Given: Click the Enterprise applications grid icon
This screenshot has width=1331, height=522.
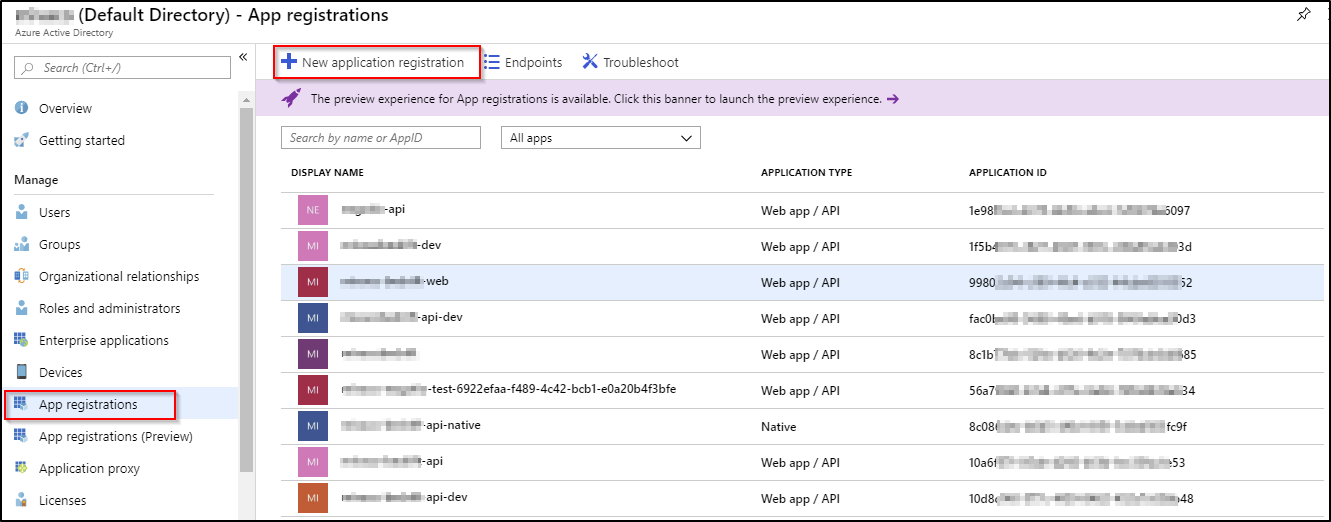Looking at the screenshot, I should point(21,340).
